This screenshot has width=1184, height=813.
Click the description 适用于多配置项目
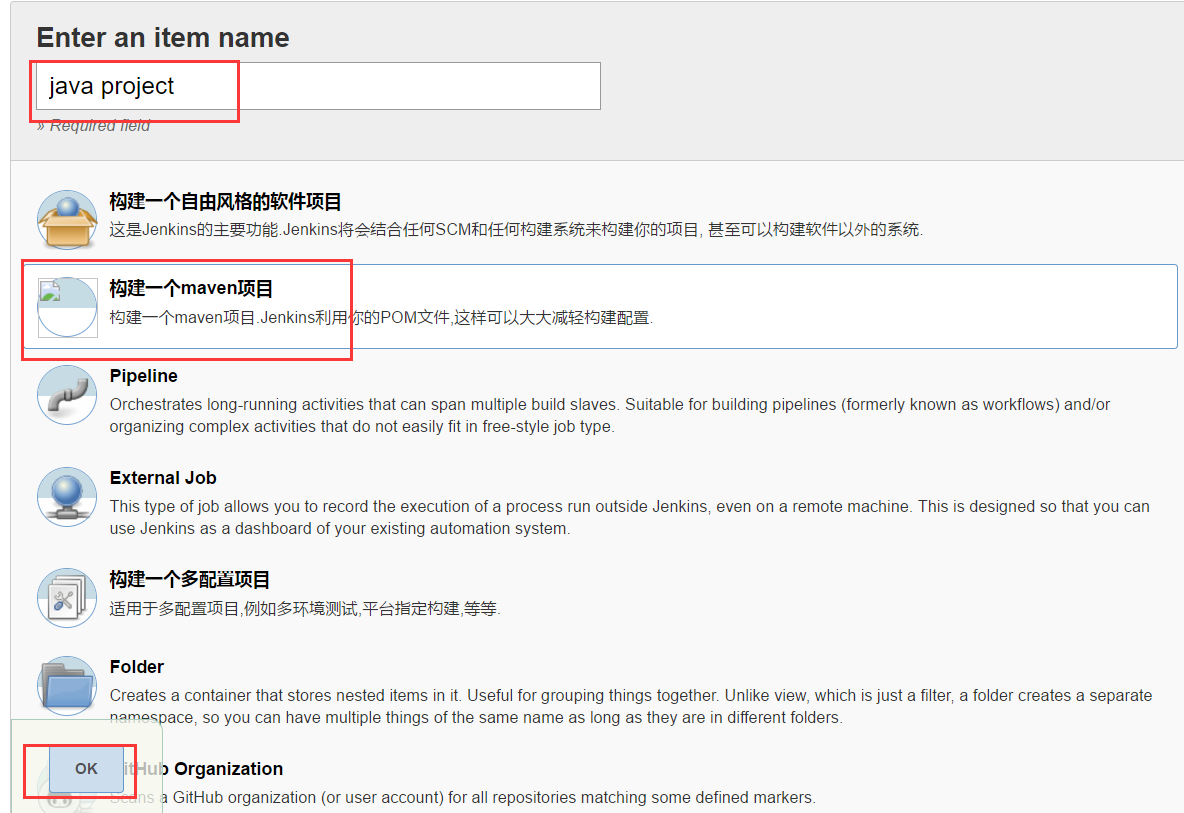click(305, 608)
